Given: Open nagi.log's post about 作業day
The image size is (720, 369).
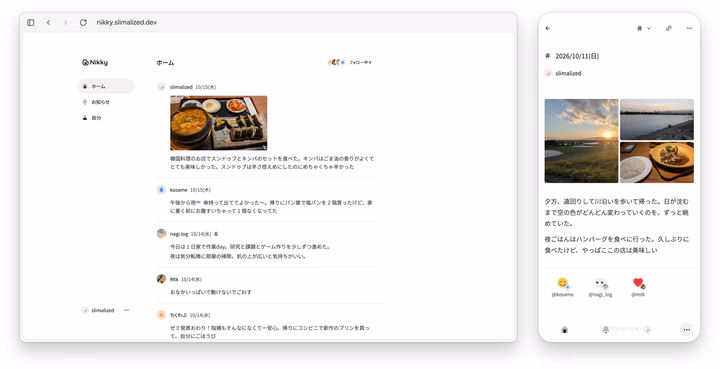Looking at the screenshot, I should pos(250,252).
